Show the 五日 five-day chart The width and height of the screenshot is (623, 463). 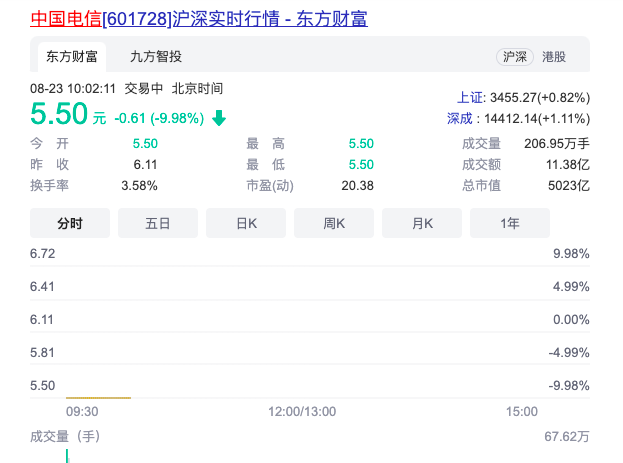click(158, 223)
